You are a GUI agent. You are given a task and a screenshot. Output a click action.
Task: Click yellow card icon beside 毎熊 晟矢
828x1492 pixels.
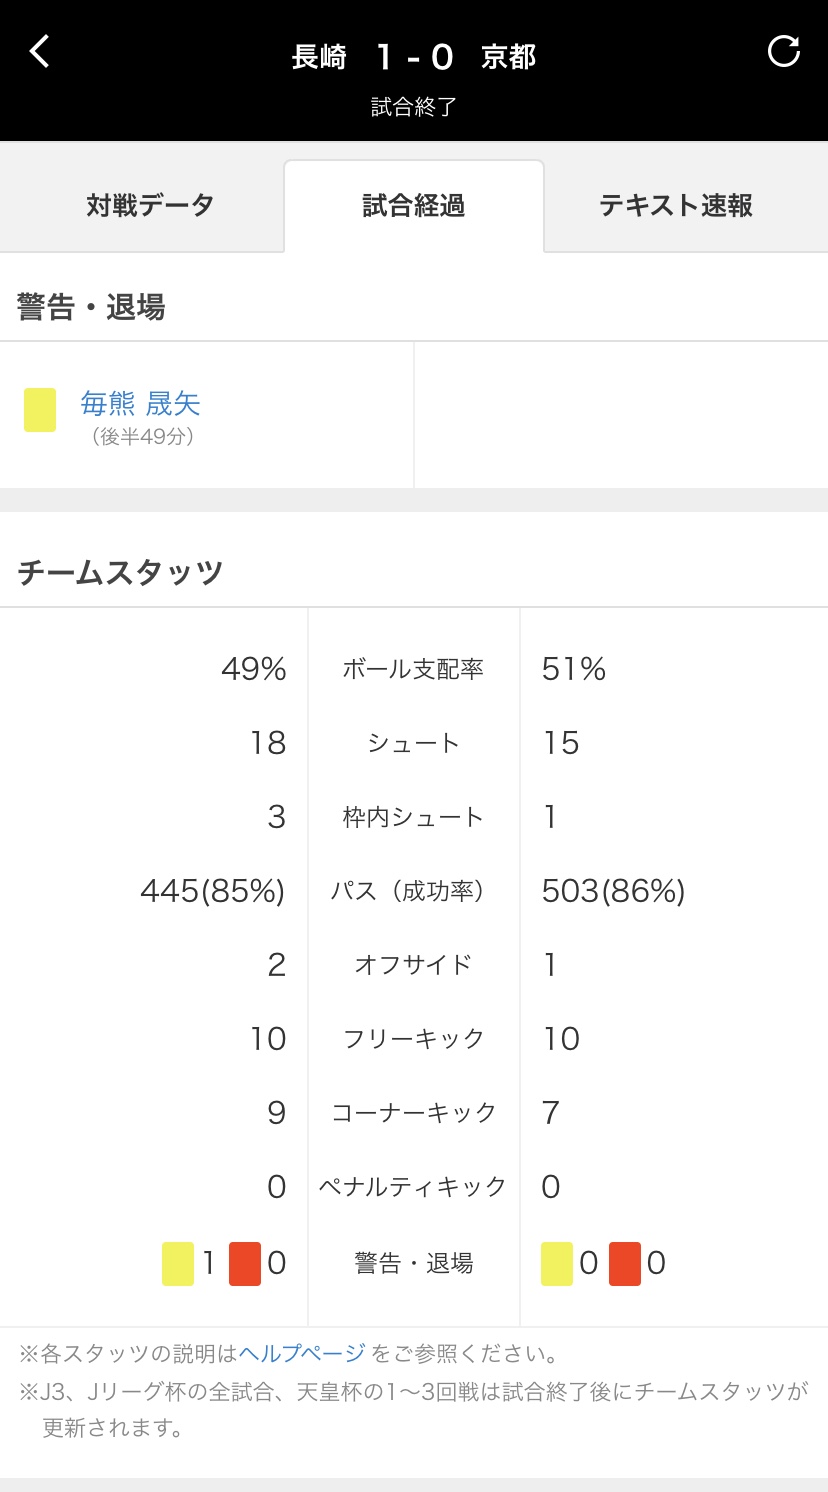tap(40, 411)
